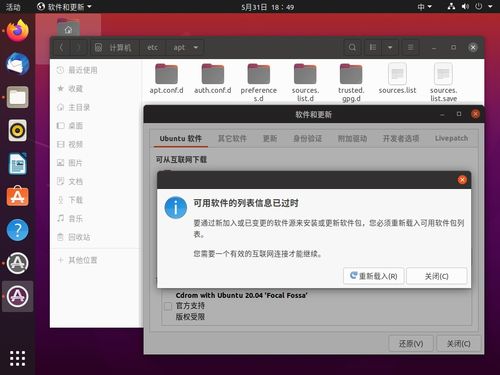Screen dimensions: 500x375
Task: Open the Software Updater dock icon
Action: (x=18, y=263)
